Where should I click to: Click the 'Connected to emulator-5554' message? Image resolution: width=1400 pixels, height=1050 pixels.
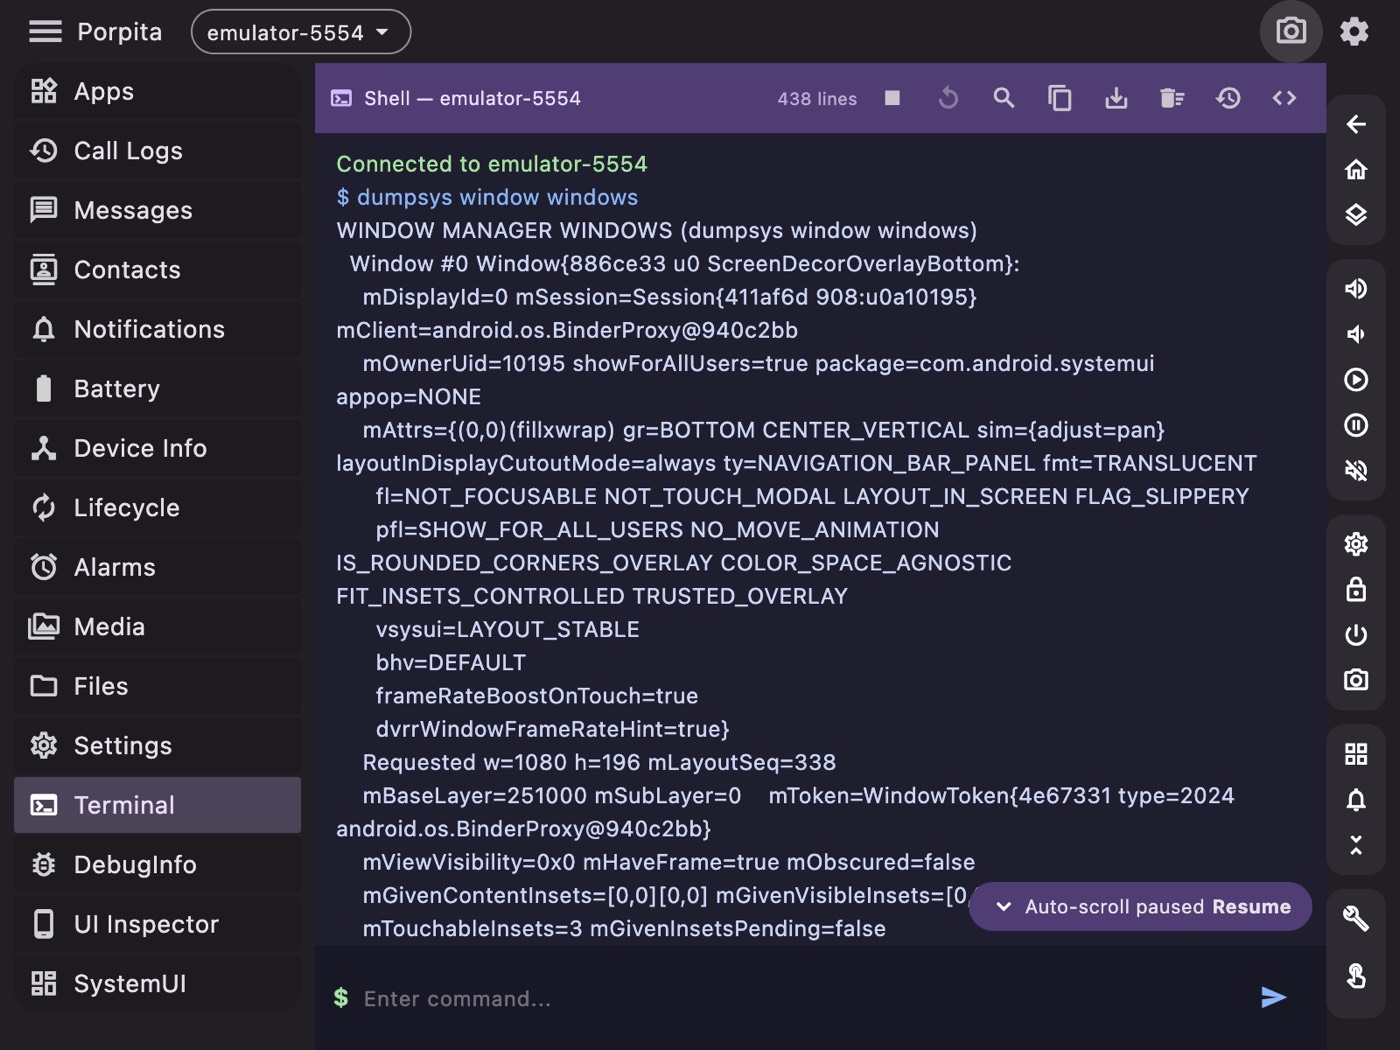click(492, 164)
